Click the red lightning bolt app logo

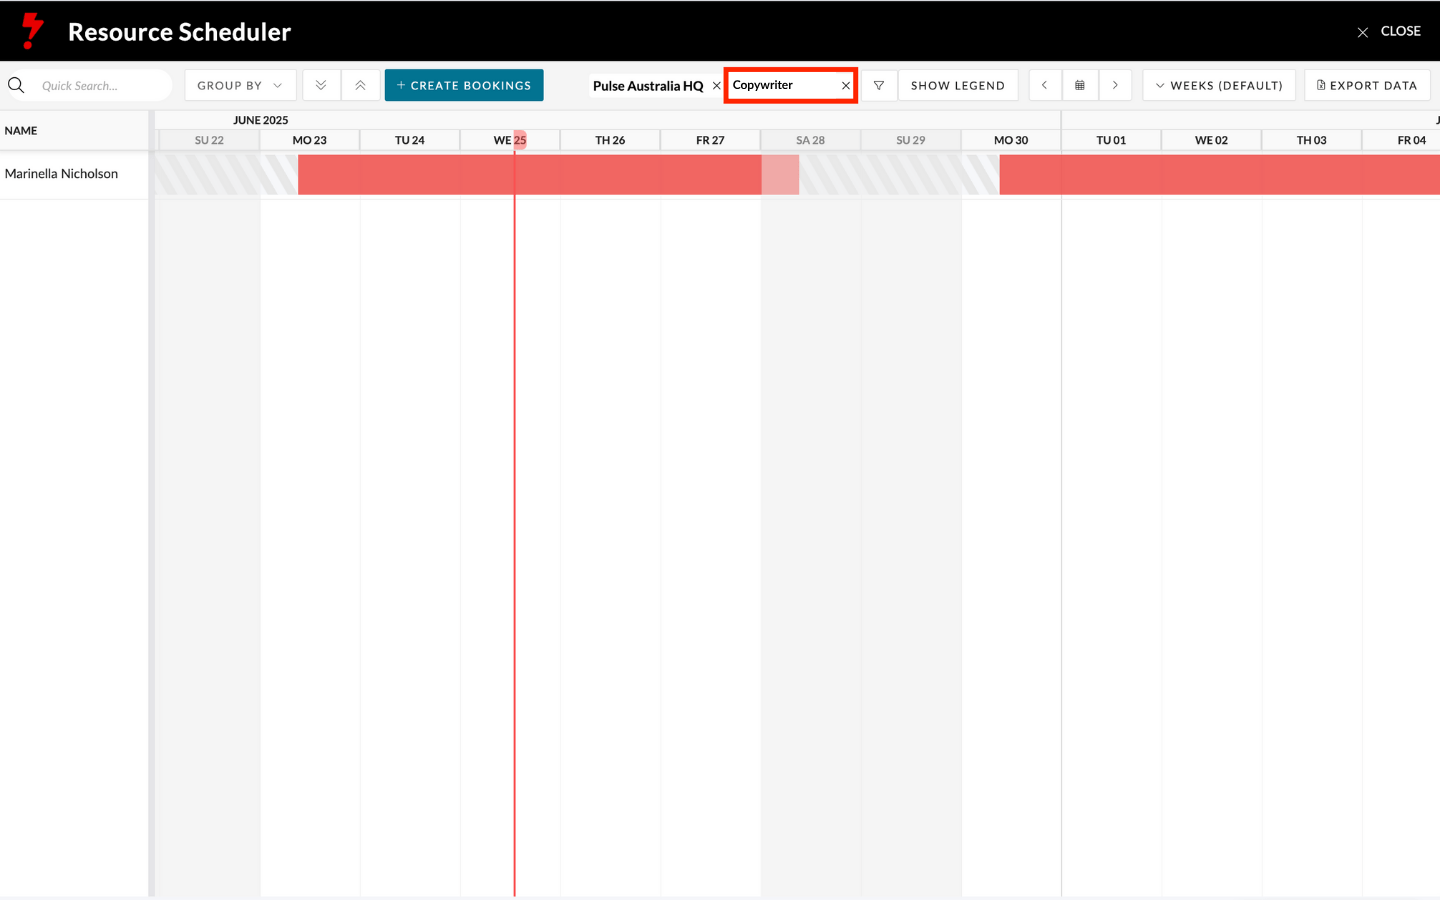click(x=33, y=31)
